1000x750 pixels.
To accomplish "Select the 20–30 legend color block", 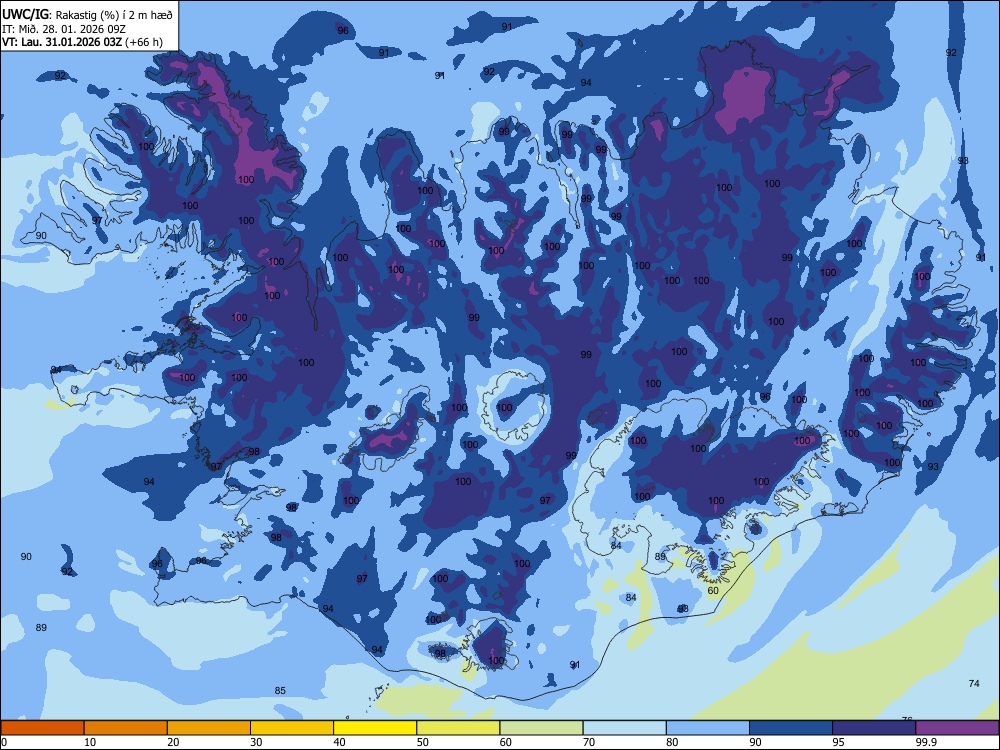I will coord(209,728).
